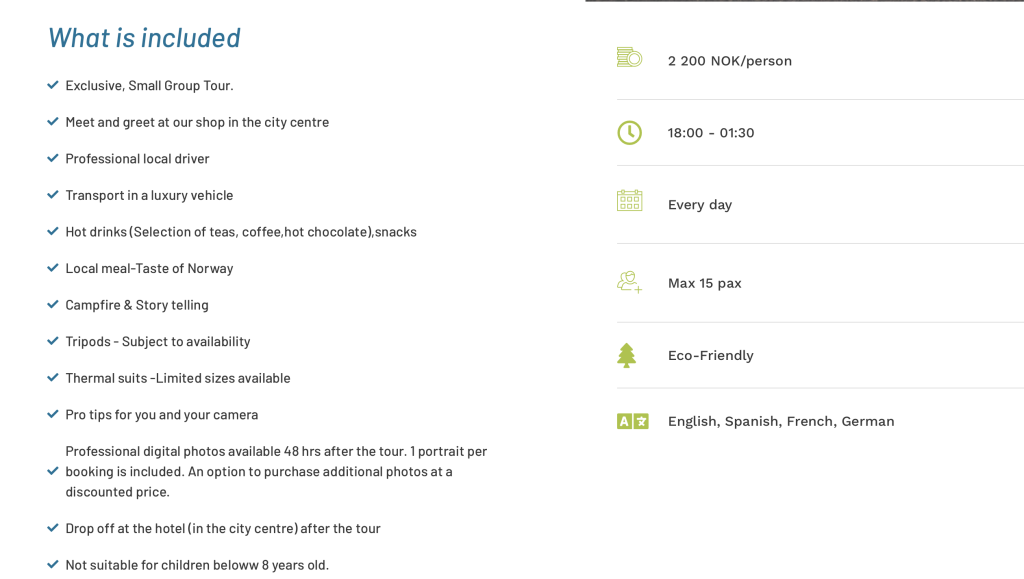Click Thermal suits -Limited sizes available item
Viewport: 1024px width, 579px height.
point(178,378)
